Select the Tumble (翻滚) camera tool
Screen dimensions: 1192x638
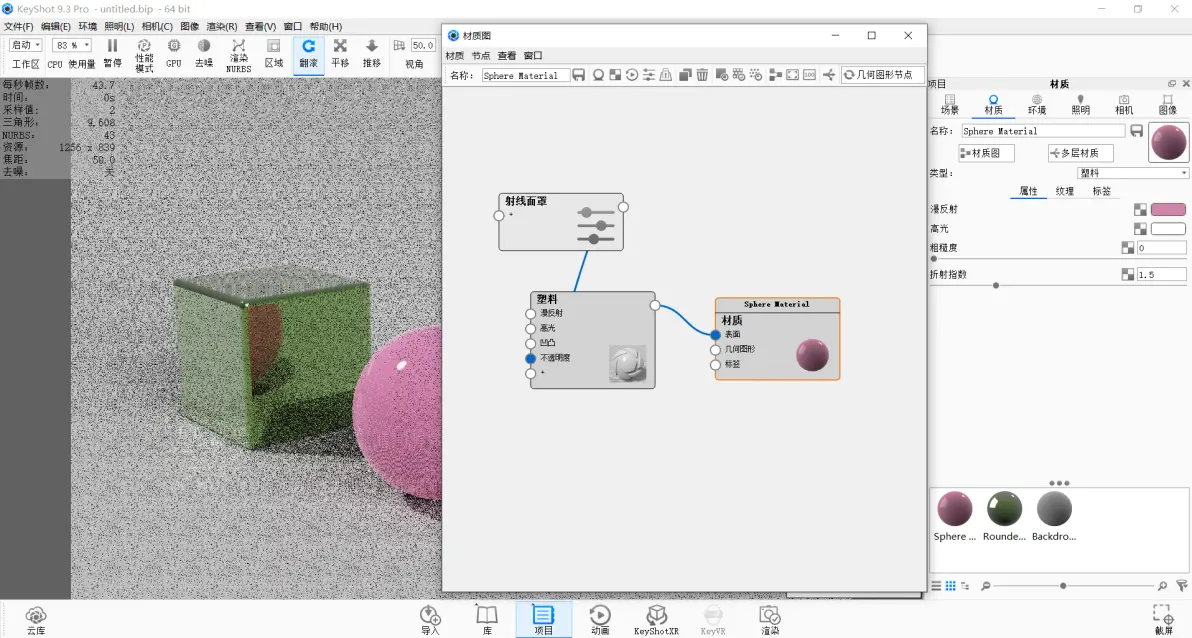(x=309, y=54)
